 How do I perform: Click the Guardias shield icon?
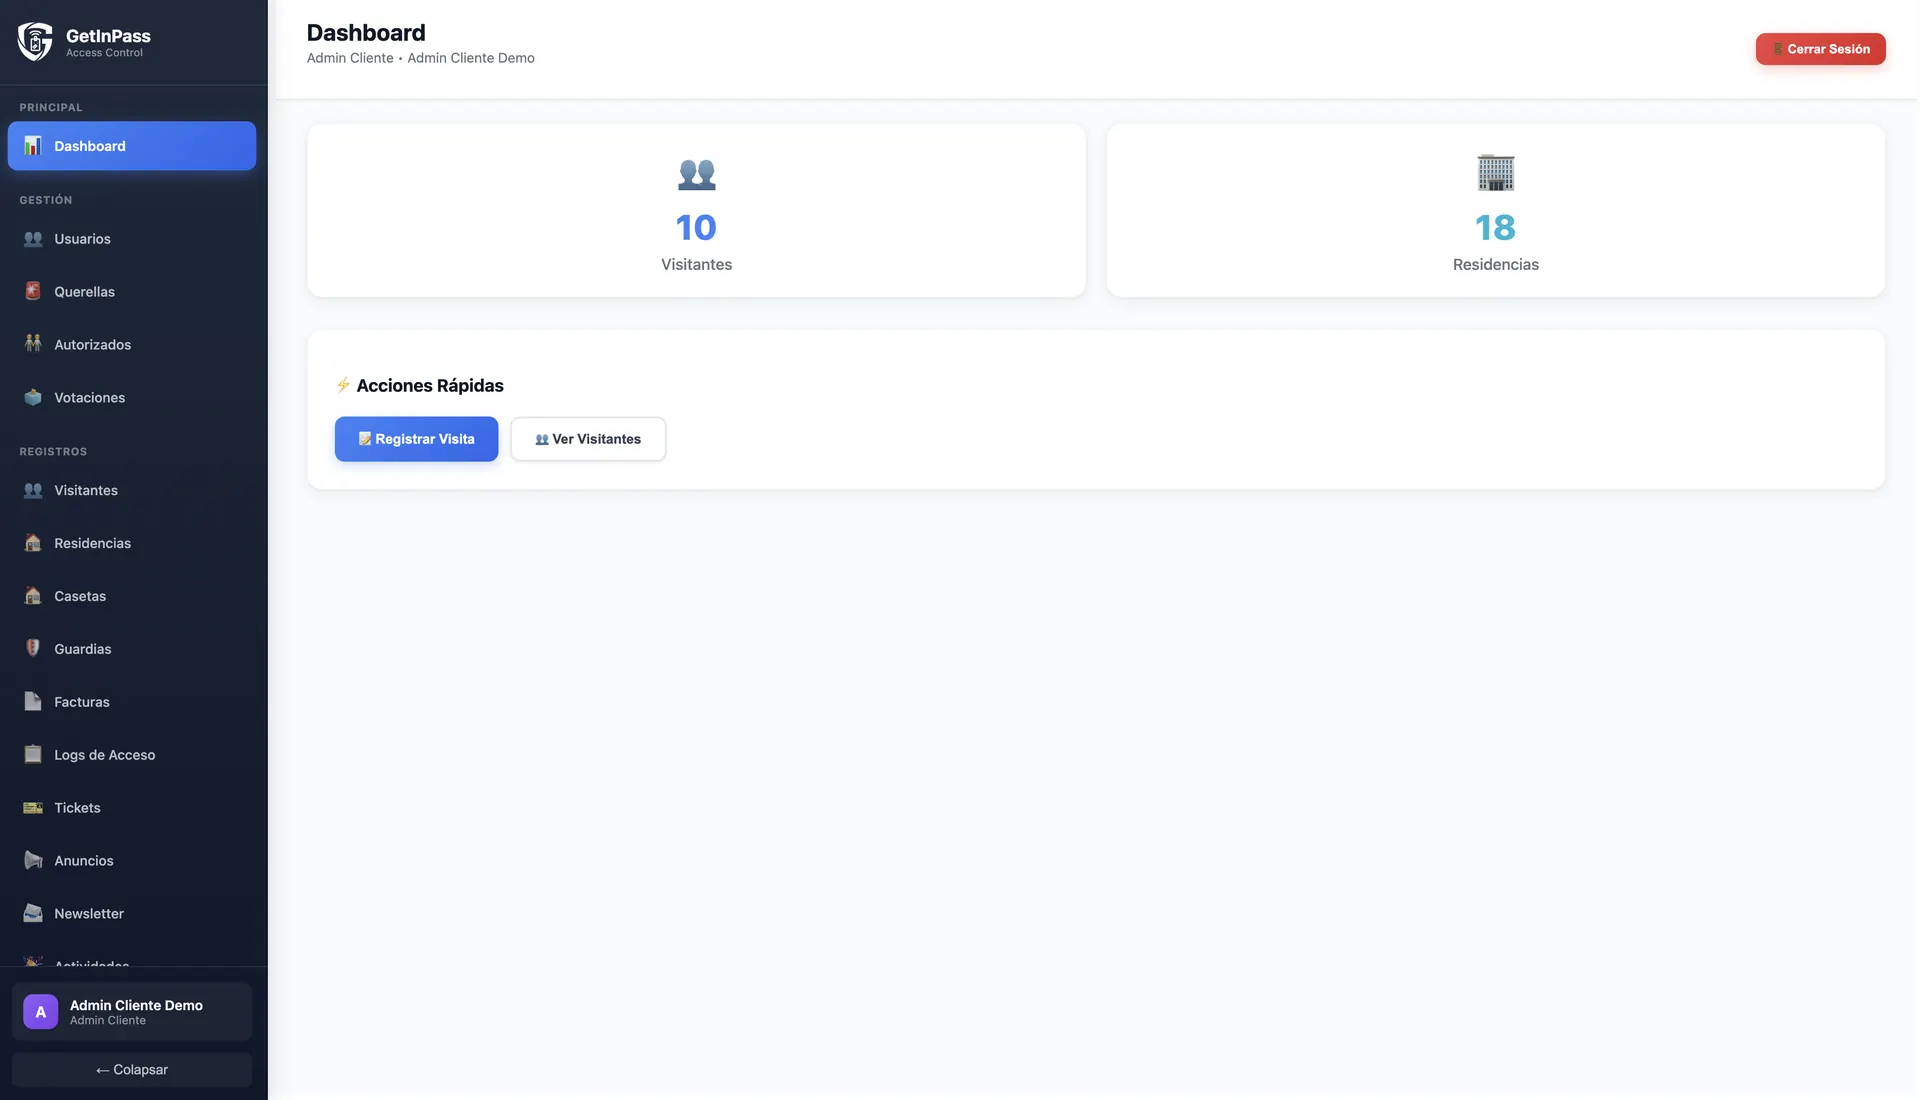pyautogui.click(x=33, y=649)
